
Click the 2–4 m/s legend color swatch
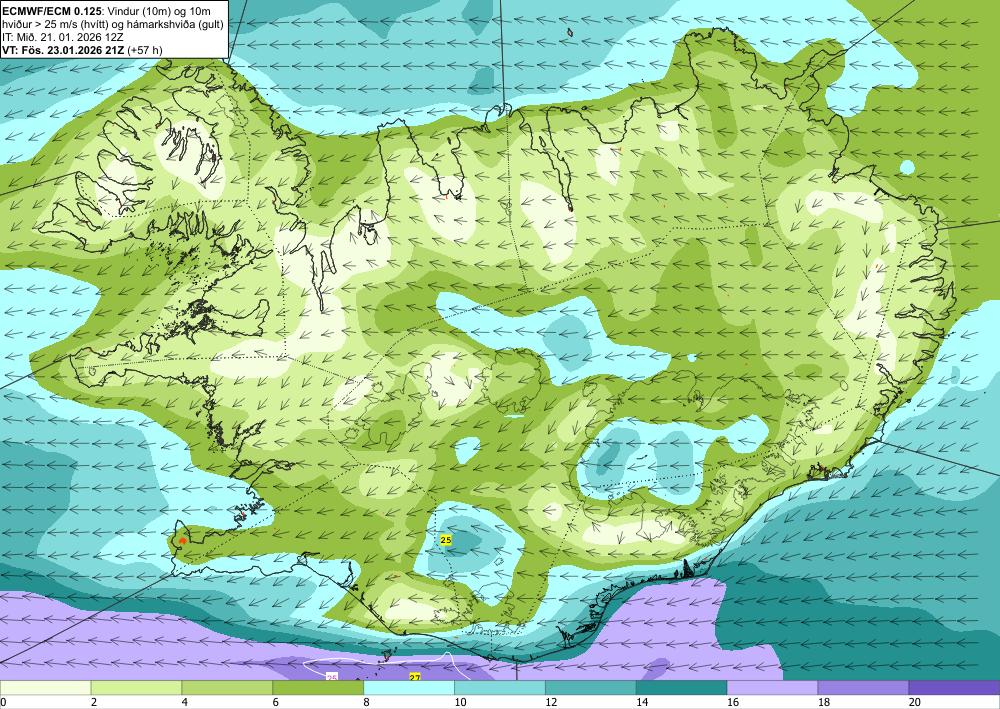[x=136, y=687]
